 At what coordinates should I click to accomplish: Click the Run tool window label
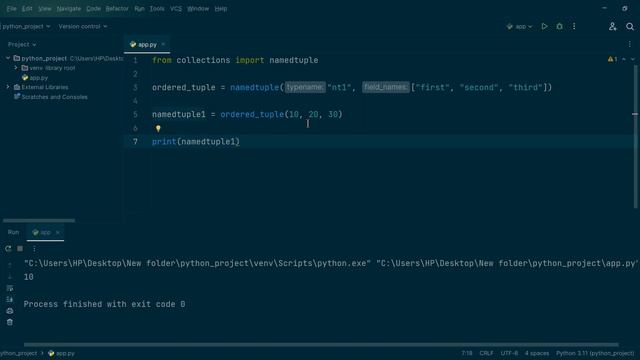(x=13, y=232)
